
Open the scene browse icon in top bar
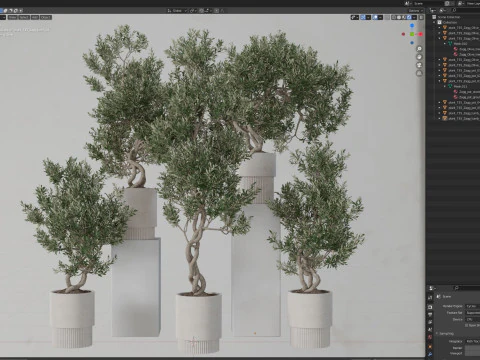coord(408,4)
